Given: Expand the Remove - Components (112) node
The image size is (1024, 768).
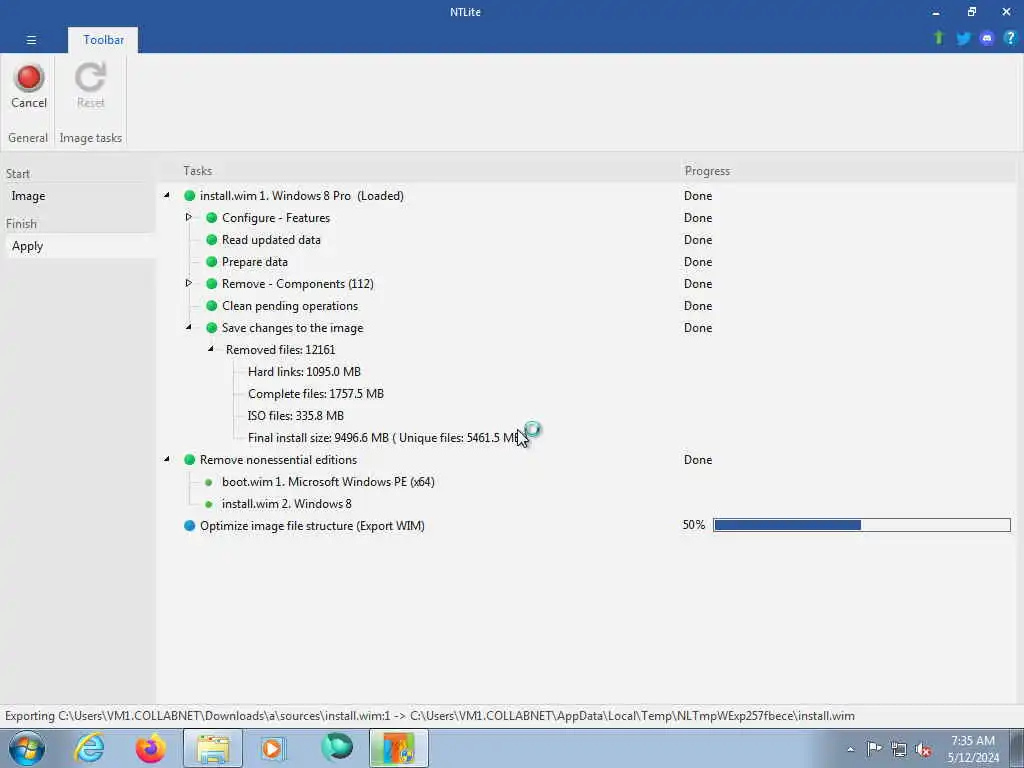Looking at the screenshot, I should pos(189,283).
